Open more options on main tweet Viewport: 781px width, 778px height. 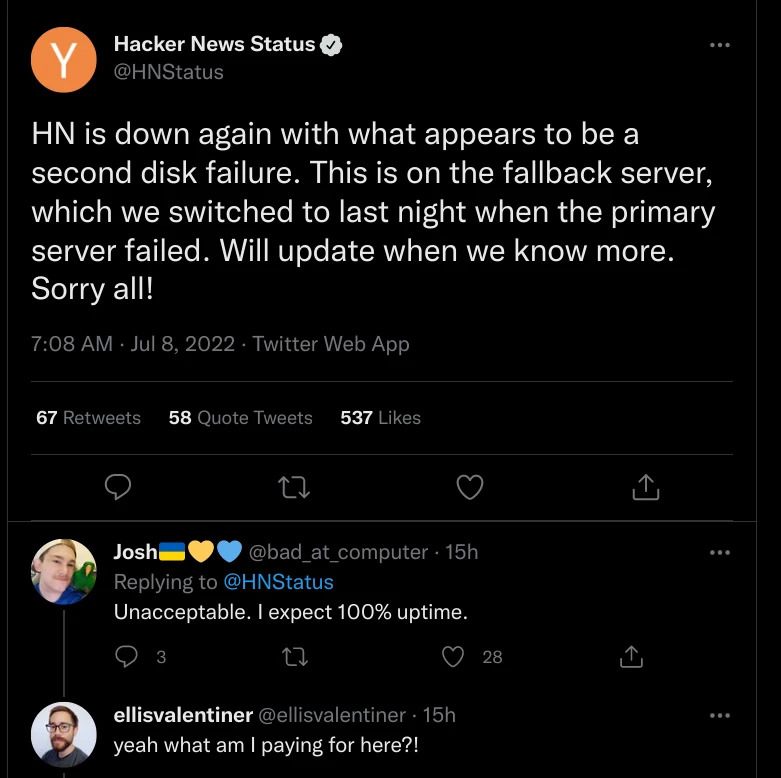click(719, 46)
